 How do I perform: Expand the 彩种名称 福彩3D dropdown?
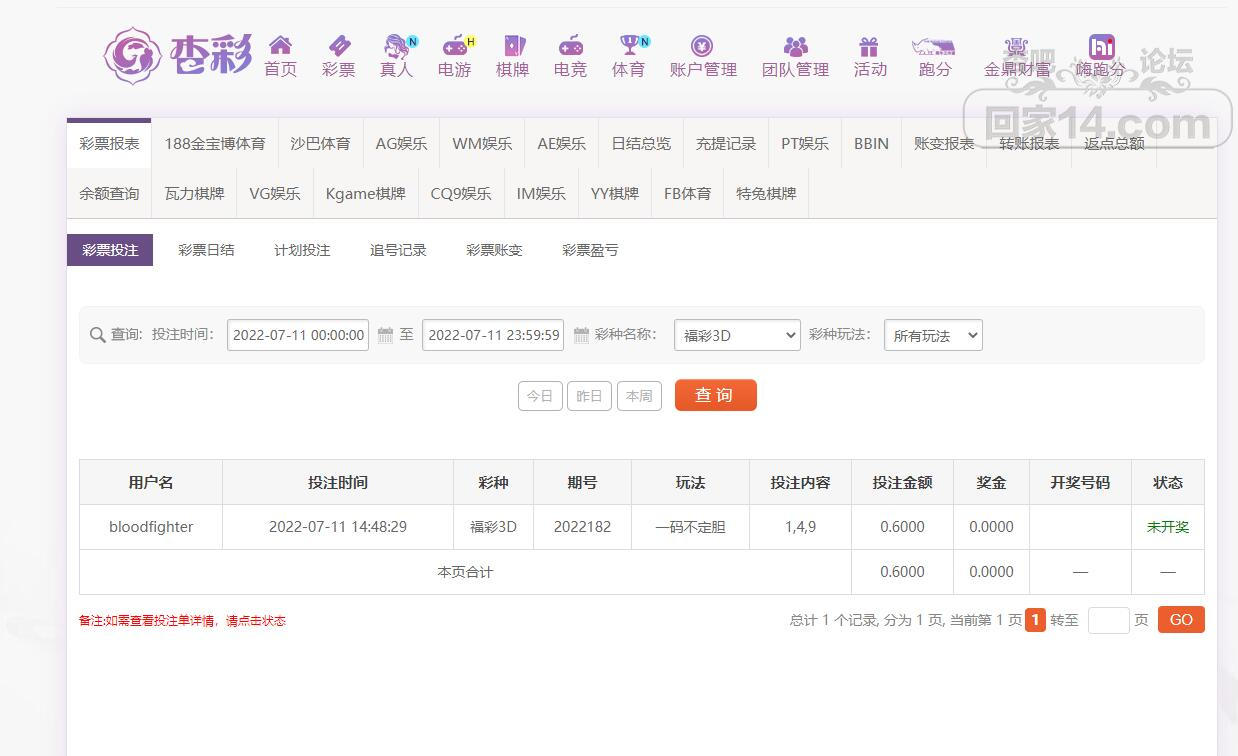(x=737, y=335)
